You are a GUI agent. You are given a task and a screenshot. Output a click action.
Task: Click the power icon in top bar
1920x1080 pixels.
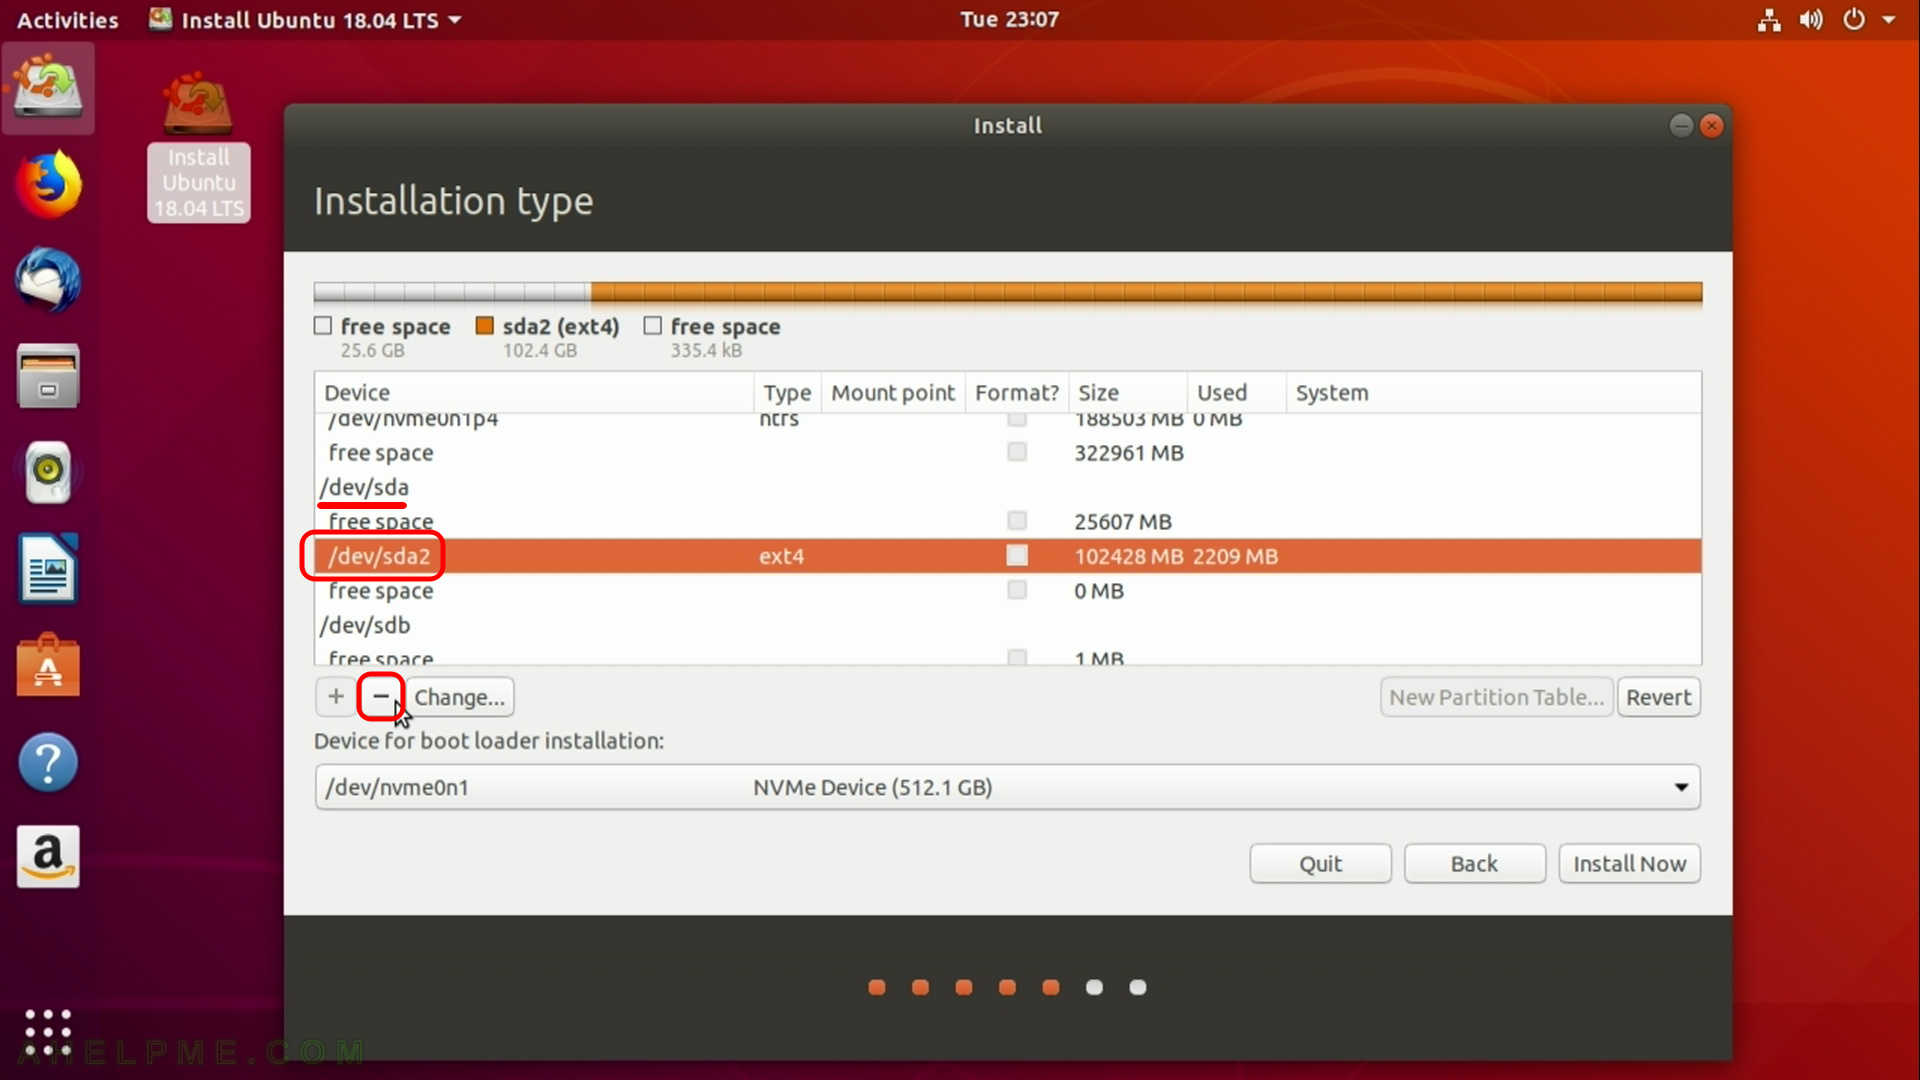tap(1853, 20)
